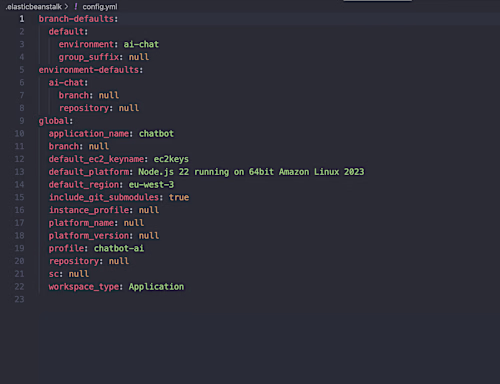Click the 'include_git_submodules' key
This screenshot has height=384, width=500.
[x=104, y=197]
